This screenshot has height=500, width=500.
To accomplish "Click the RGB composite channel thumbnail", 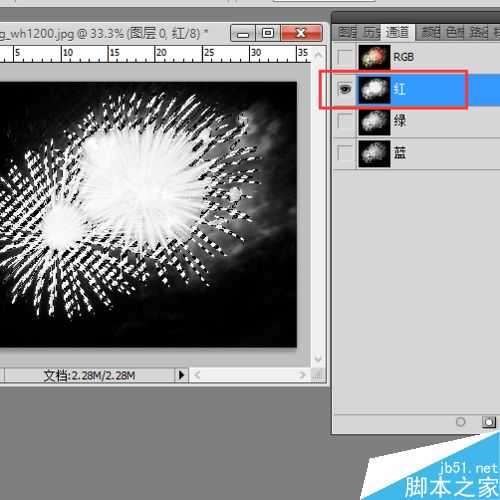I will 374,57.
